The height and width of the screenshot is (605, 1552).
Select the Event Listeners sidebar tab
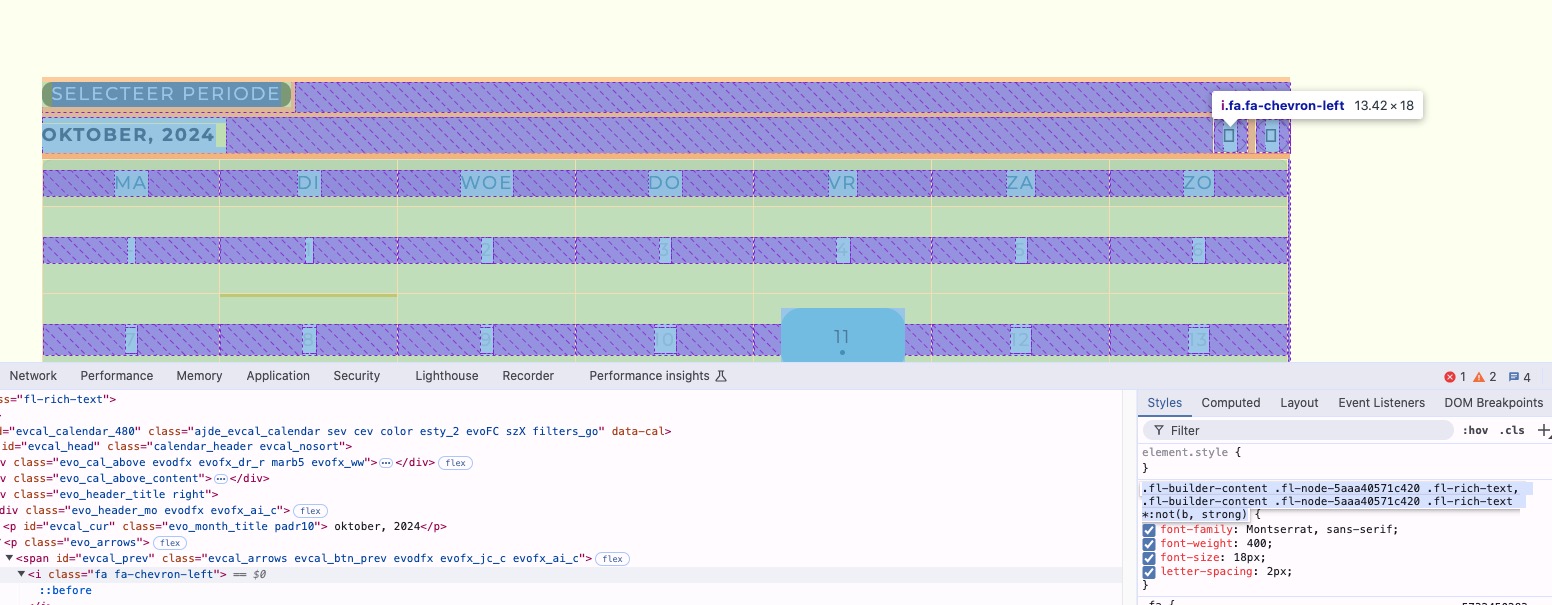click(1382, 403)
